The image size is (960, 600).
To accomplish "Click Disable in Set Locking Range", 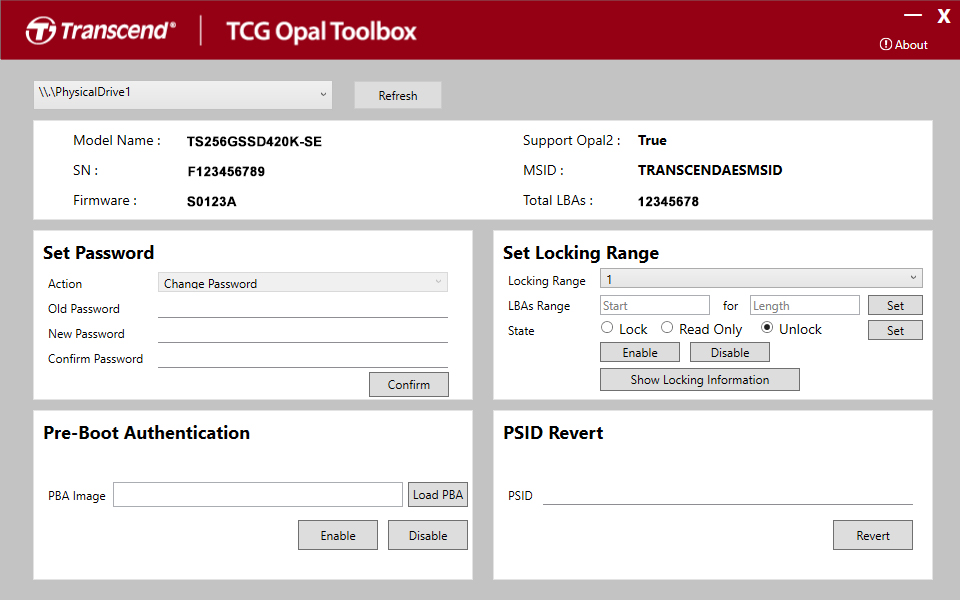I will pyautogui.click(x=730, y=353).
